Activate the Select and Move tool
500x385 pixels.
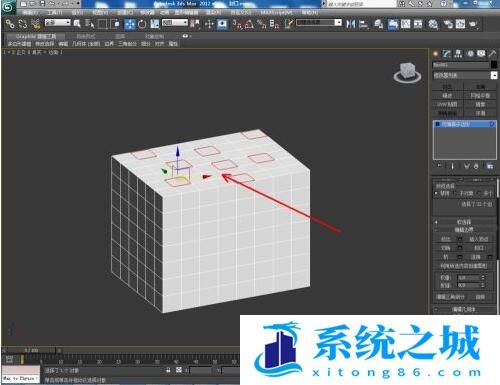[130, 24]
